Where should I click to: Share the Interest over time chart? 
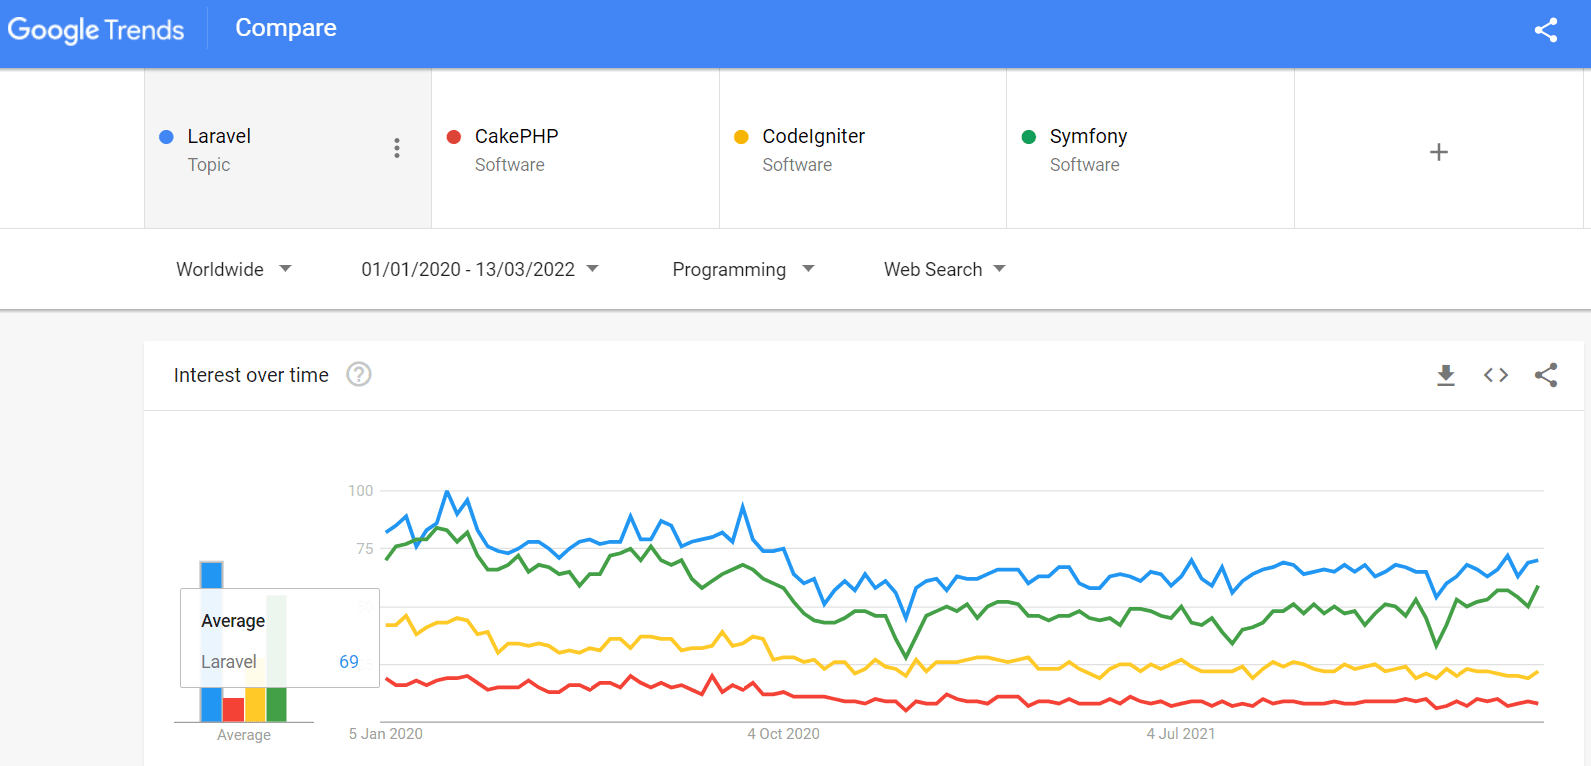click(1546, 375)
